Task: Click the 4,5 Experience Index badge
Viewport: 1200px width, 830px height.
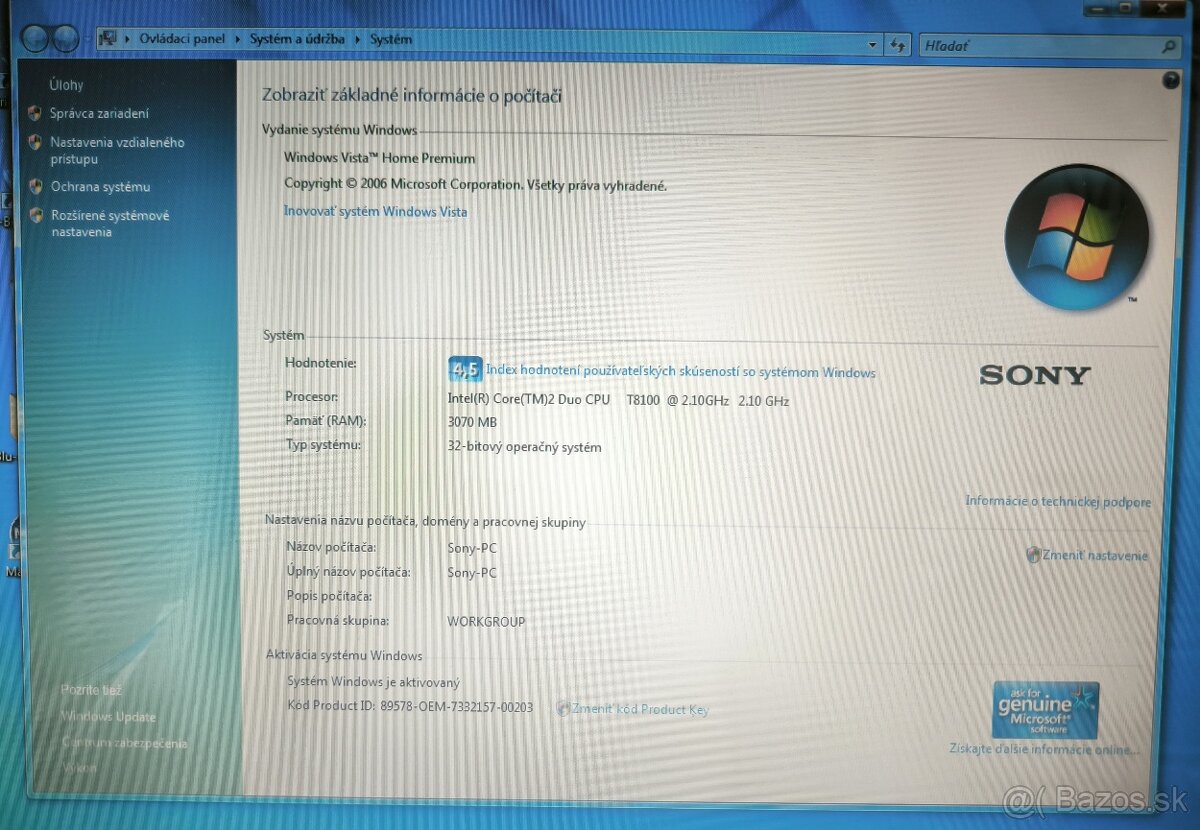Action: [x=465, y=369]
